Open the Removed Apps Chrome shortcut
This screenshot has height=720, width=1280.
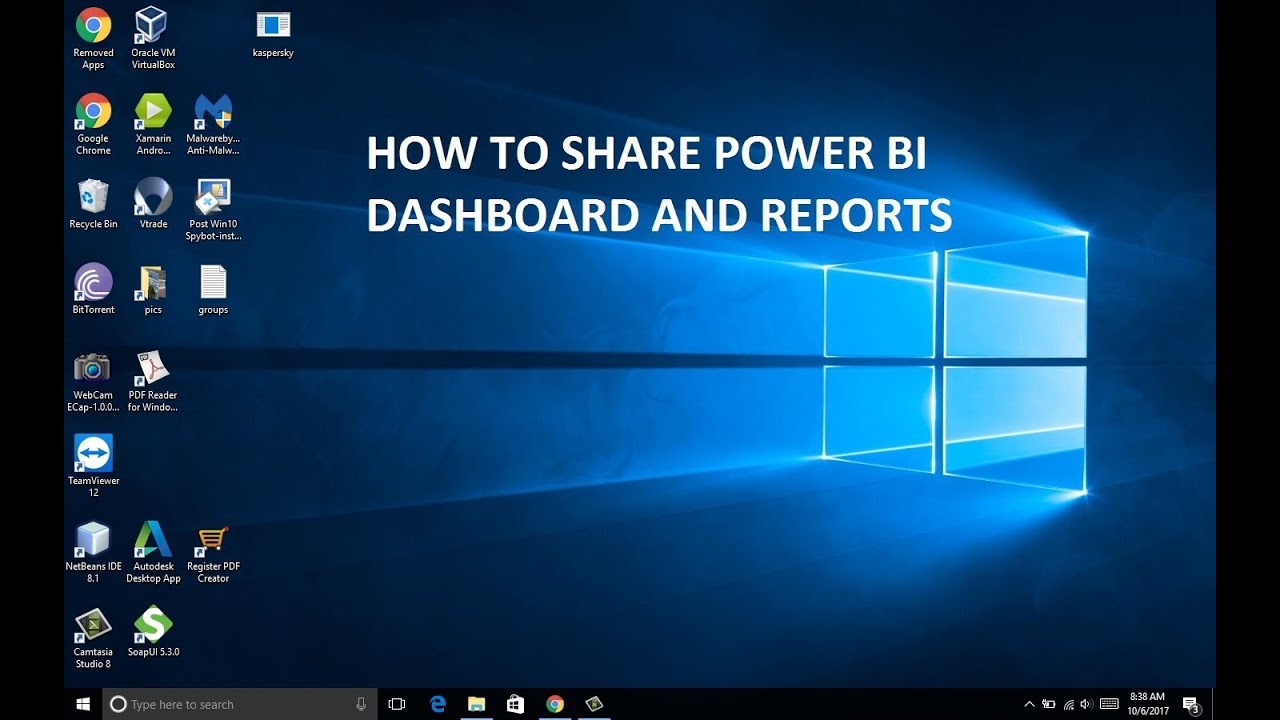point(93,39)
